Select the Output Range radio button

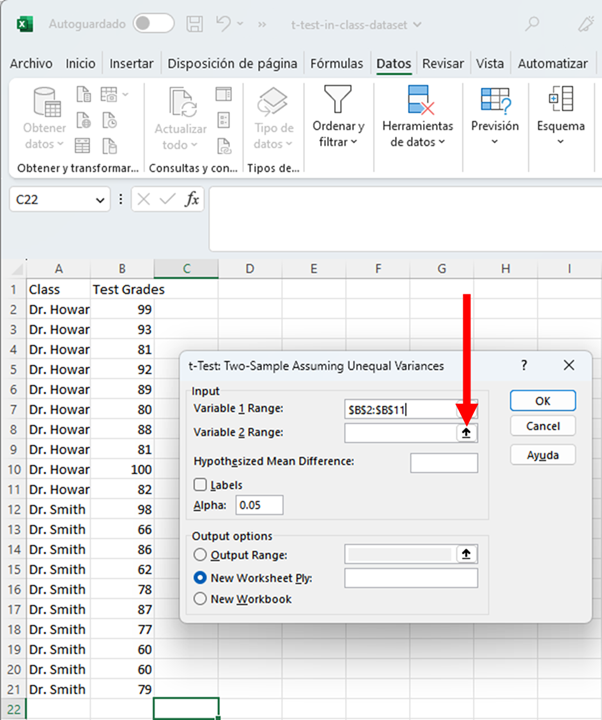point(201,555)
